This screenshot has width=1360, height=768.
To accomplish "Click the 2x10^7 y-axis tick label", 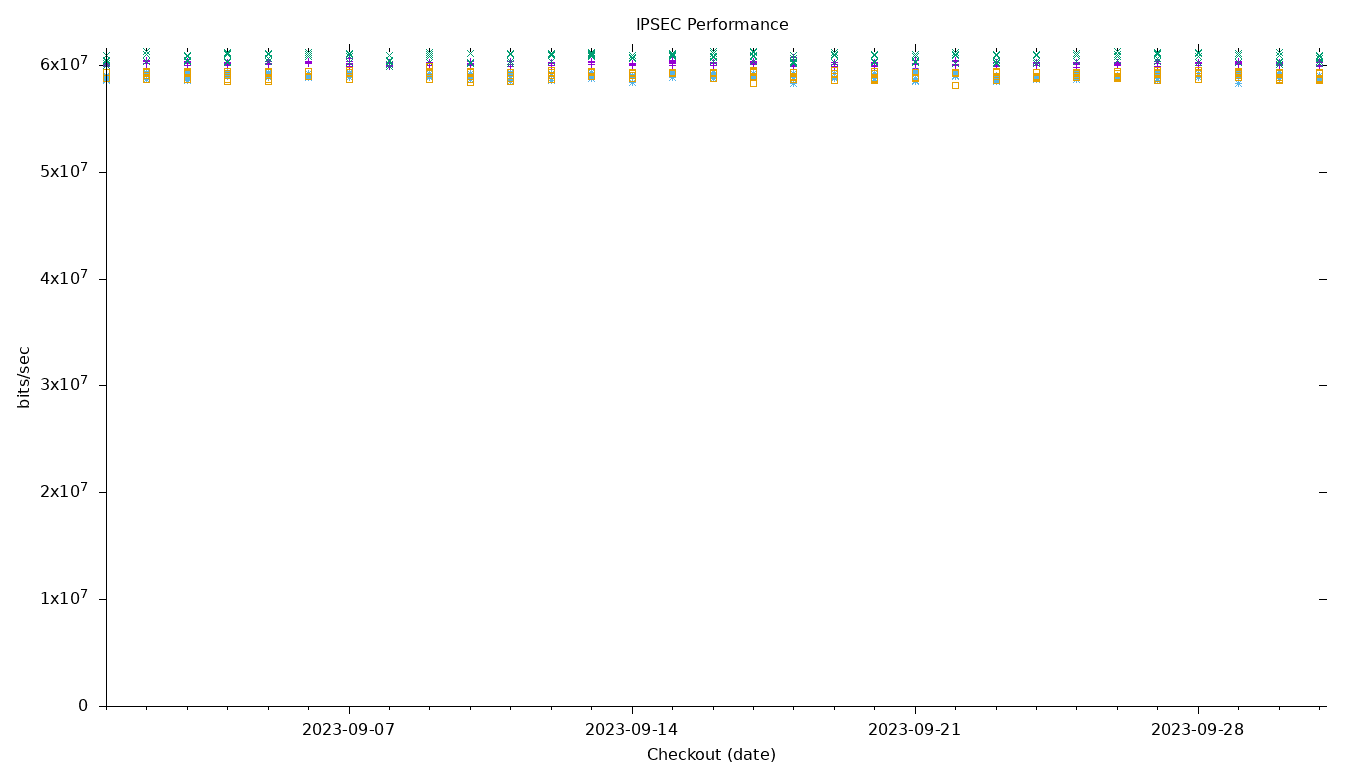I will tap(64, 491).
